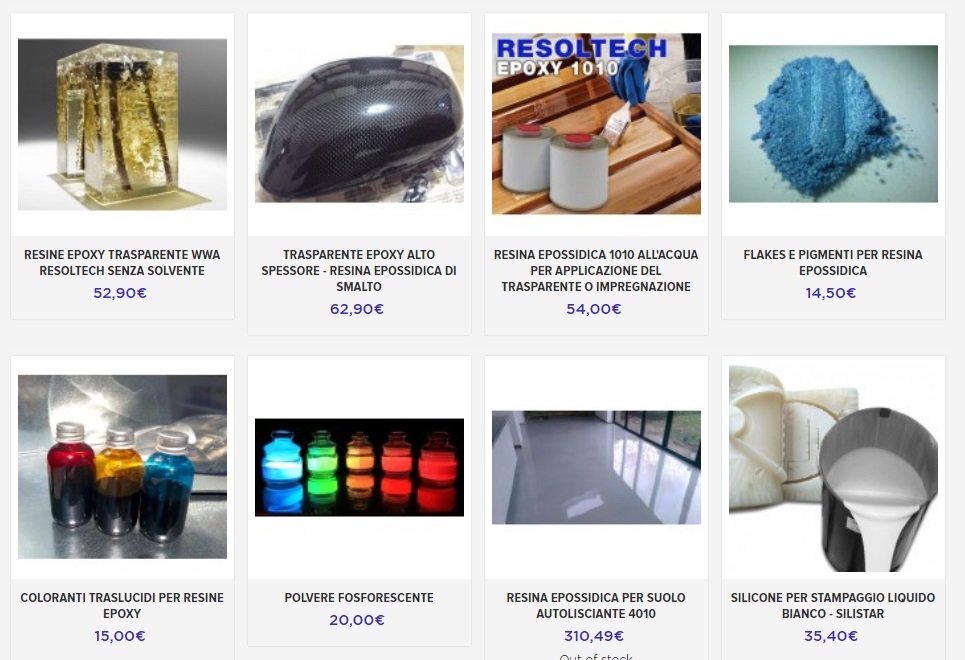Follow 'Trasparente Epoxy Alto Spessore' product link
The width and height of the screenshot is (965, 660).
click(359, 271)
